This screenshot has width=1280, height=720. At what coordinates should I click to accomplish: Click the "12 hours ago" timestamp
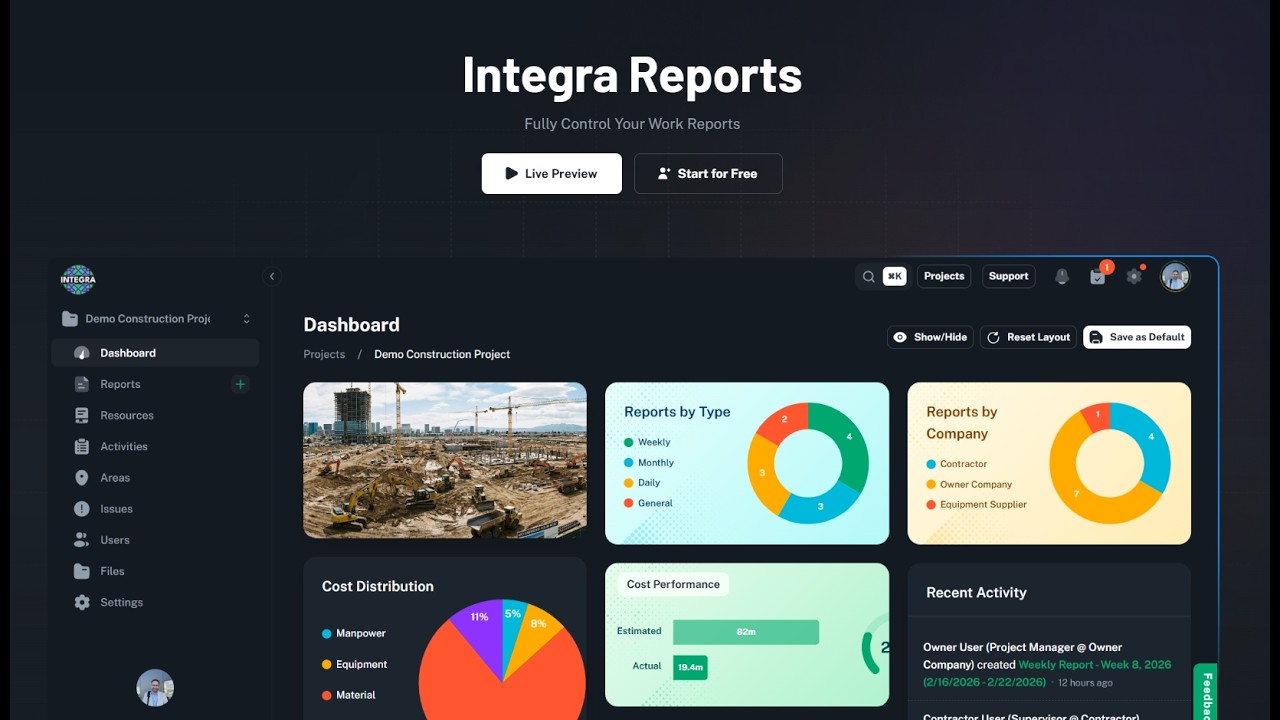1085,683
